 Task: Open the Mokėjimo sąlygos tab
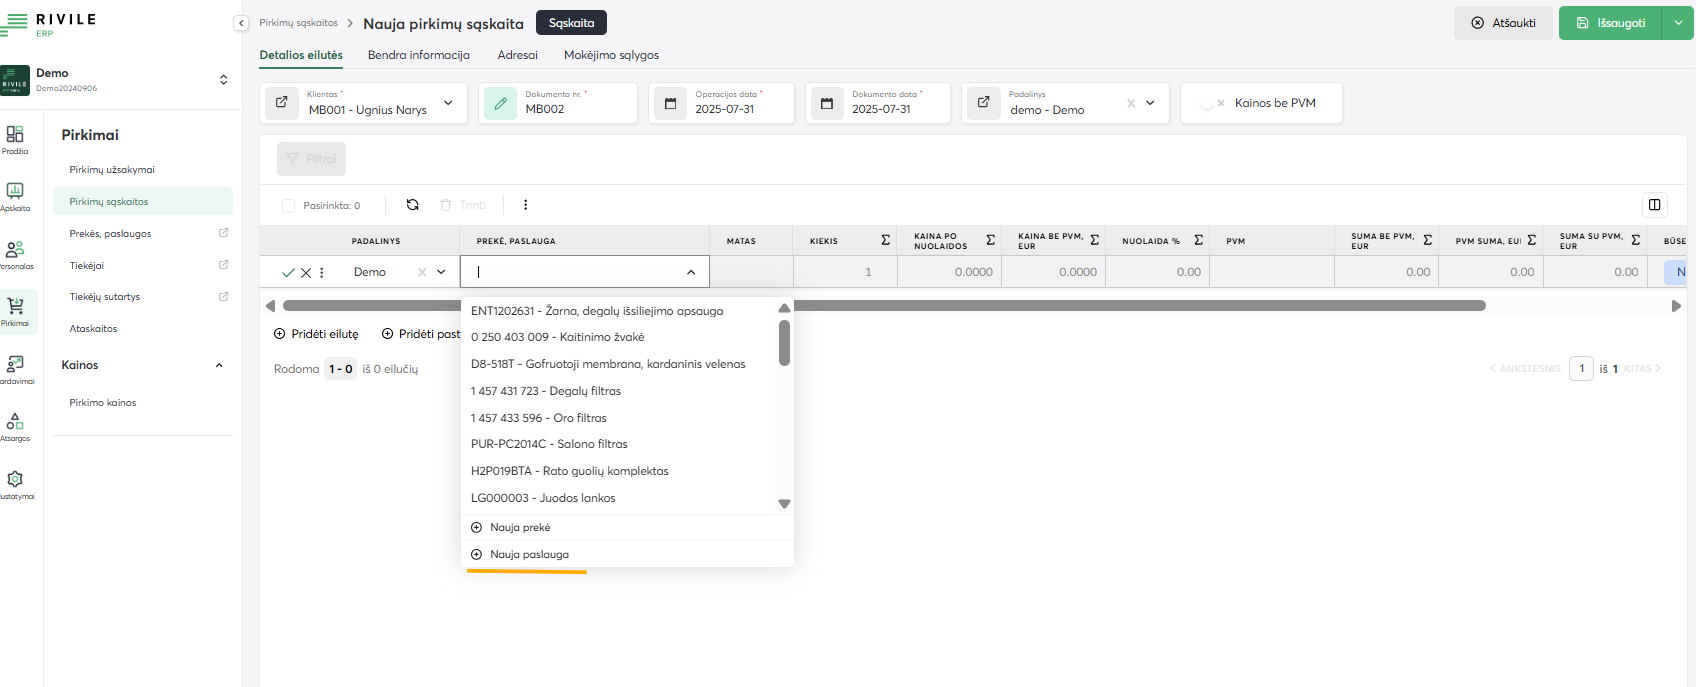[x=611, y=55]
